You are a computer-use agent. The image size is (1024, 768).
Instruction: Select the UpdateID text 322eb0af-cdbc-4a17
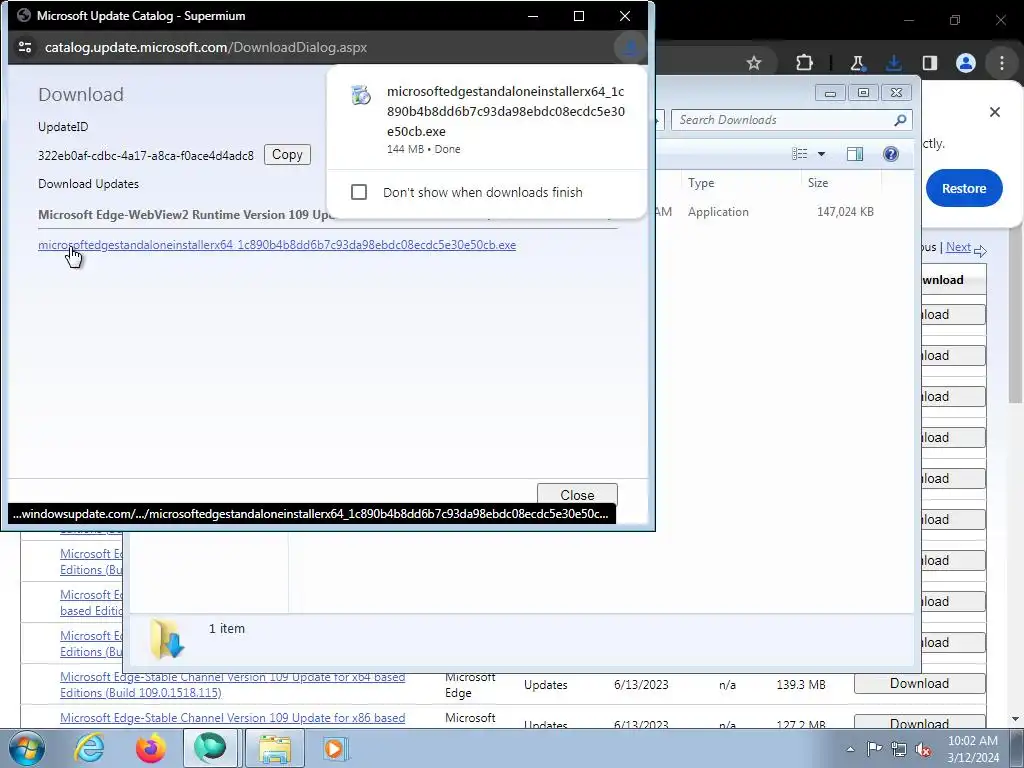coord(146,155)
